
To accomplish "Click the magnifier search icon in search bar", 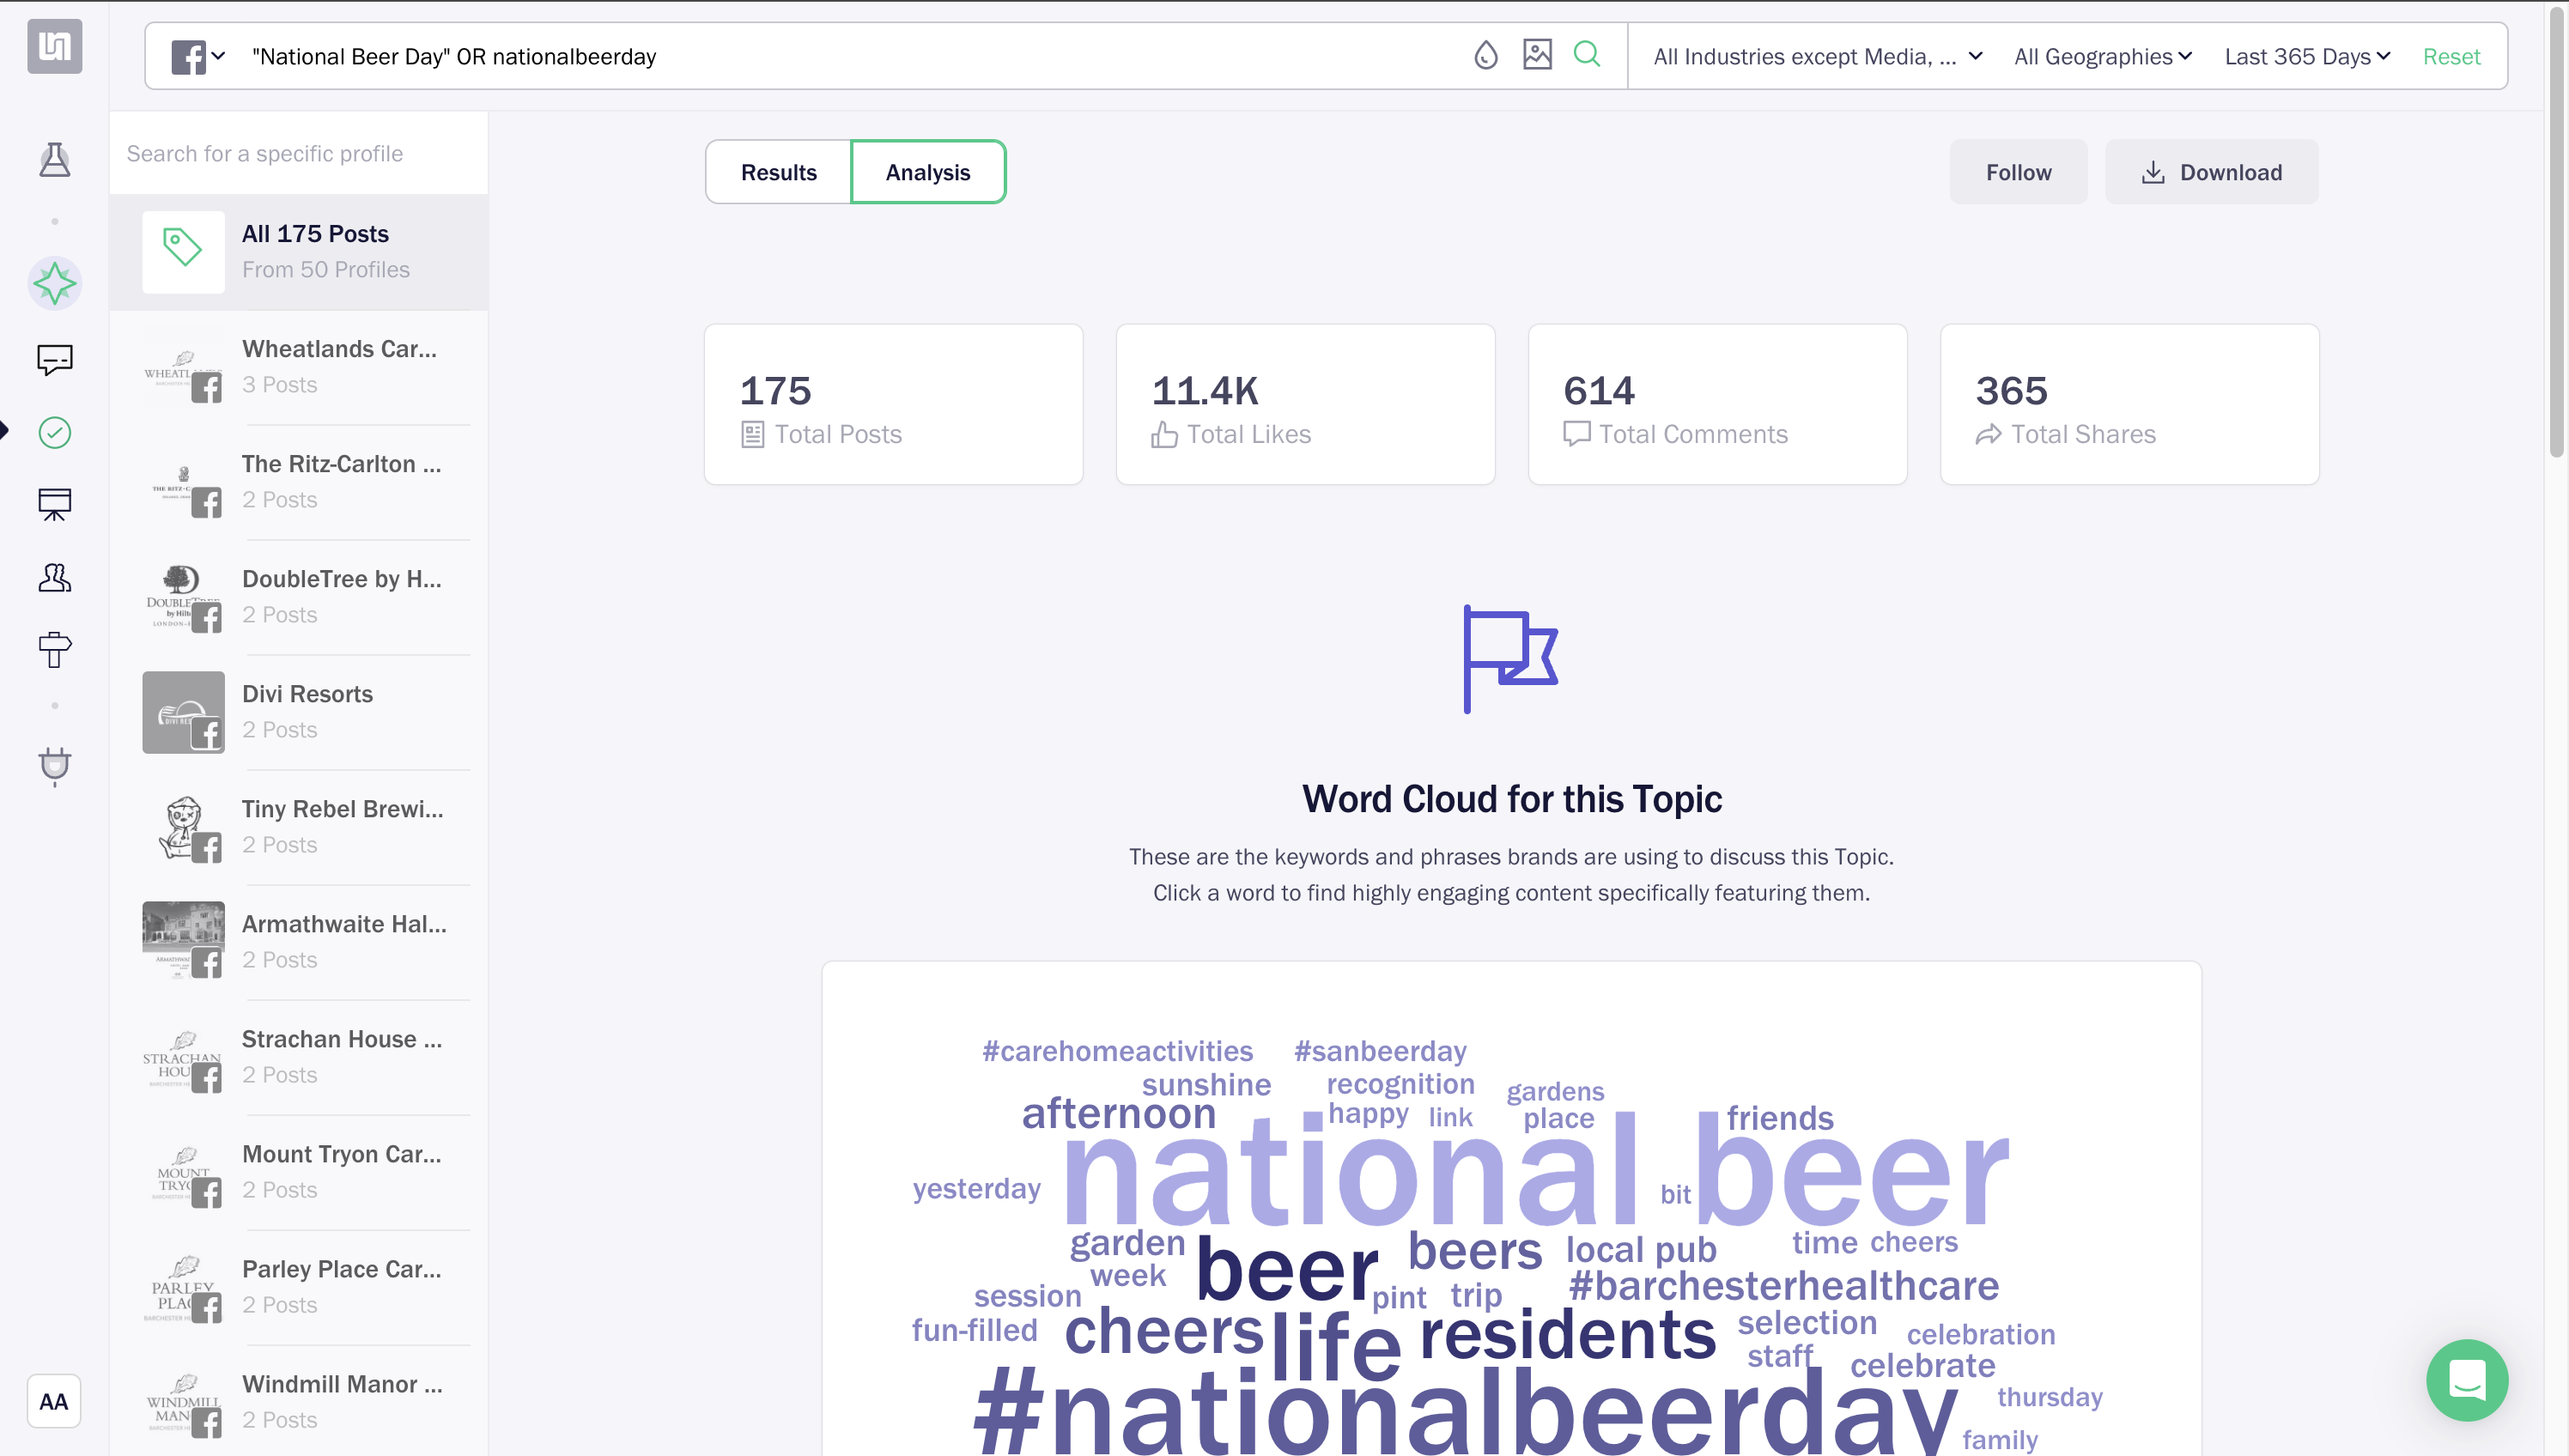I will (x=1586, y=57).
